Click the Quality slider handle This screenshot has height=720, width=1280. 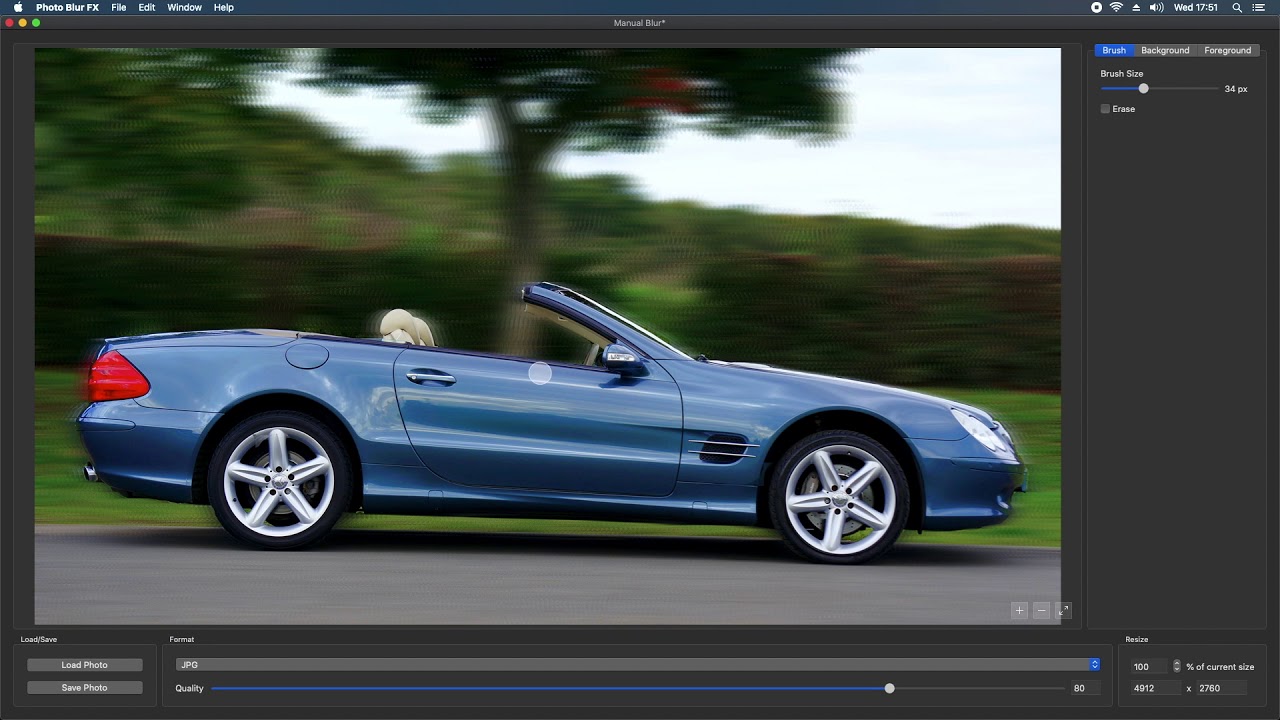889,688
